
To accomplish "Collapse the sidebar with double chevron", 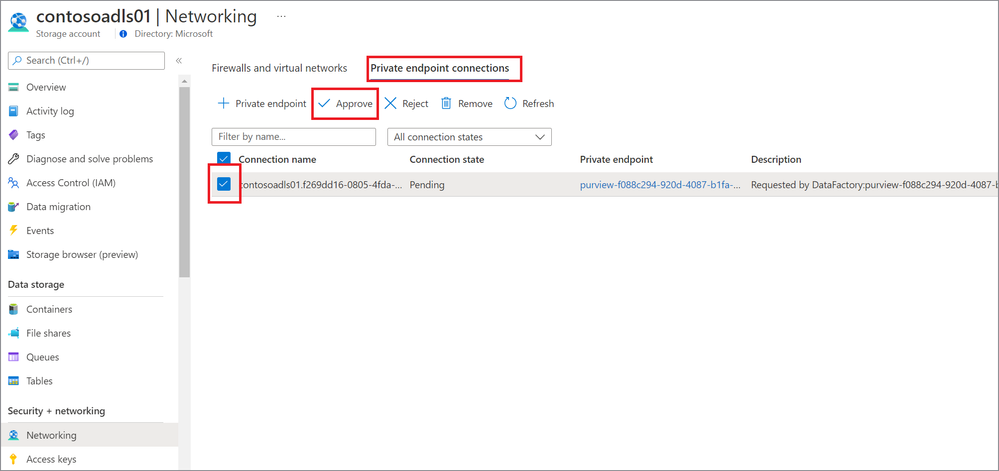I will point(179,61).
